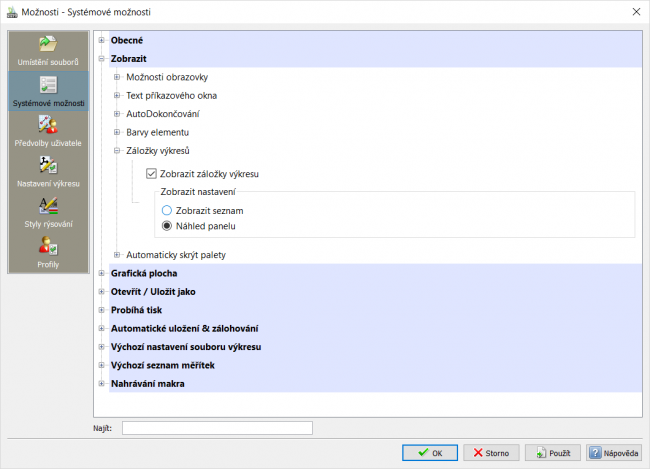Click the Text příkazového okna label
The image size is (650, 469).
172,95
